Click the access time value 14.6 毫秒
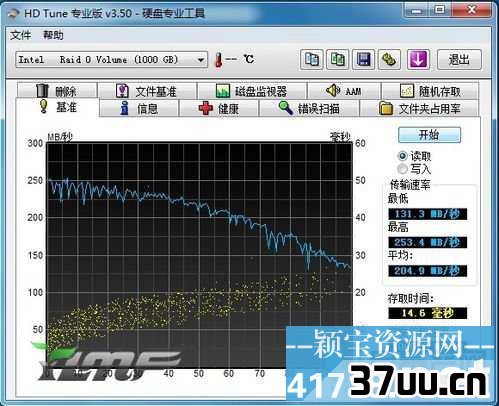Viewport: 499px width, 406px height. click(x=427, y=313)
